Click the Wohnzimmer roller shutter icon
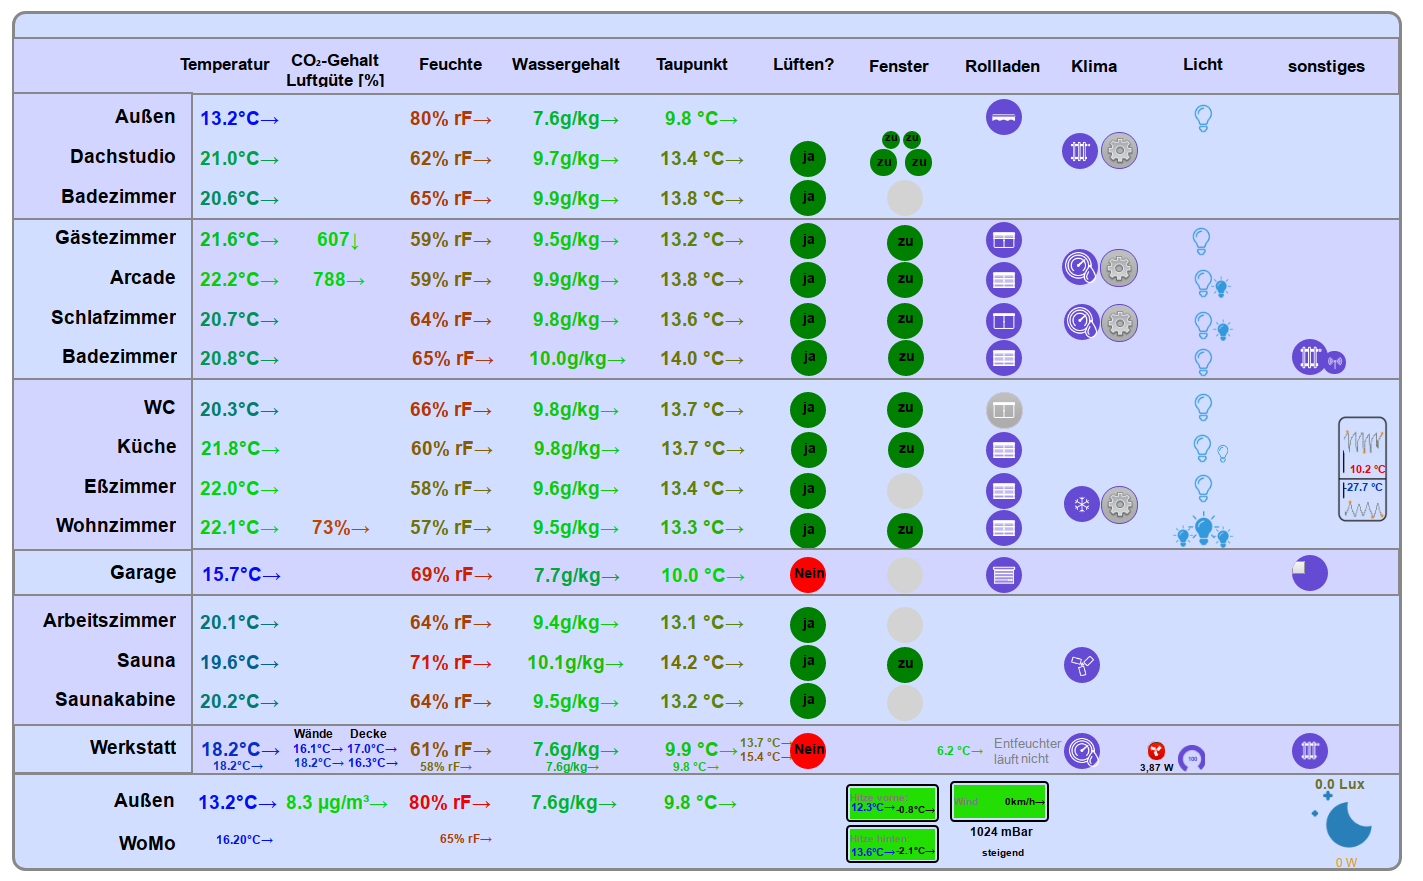The image size is (1423, 881). click(x=1004, y=528)
